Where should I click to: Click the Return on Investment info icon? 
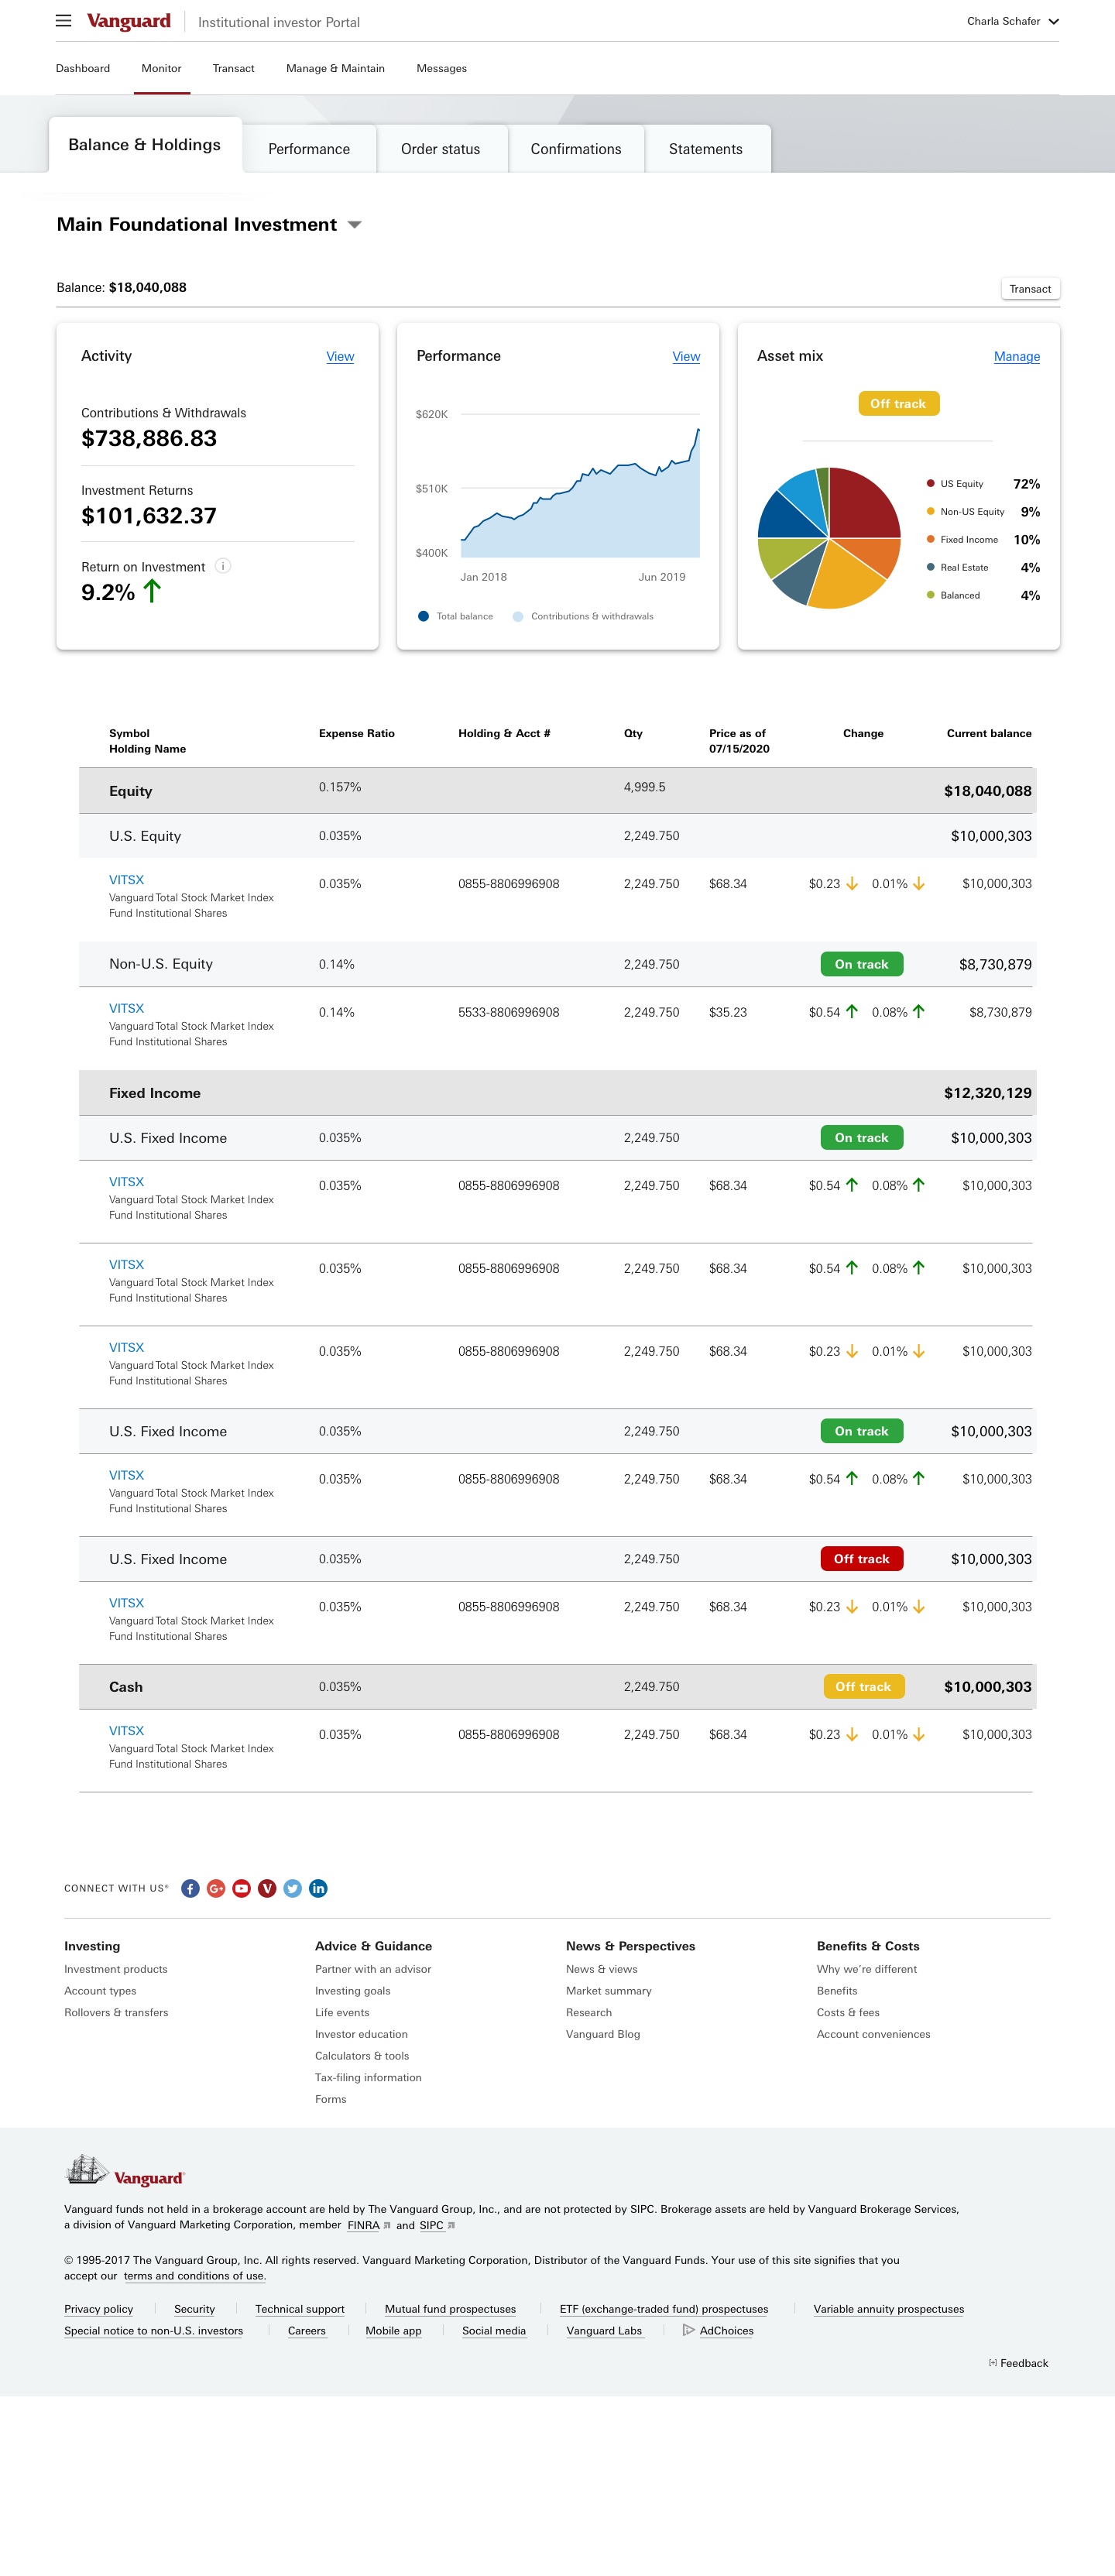click(224, 566)
